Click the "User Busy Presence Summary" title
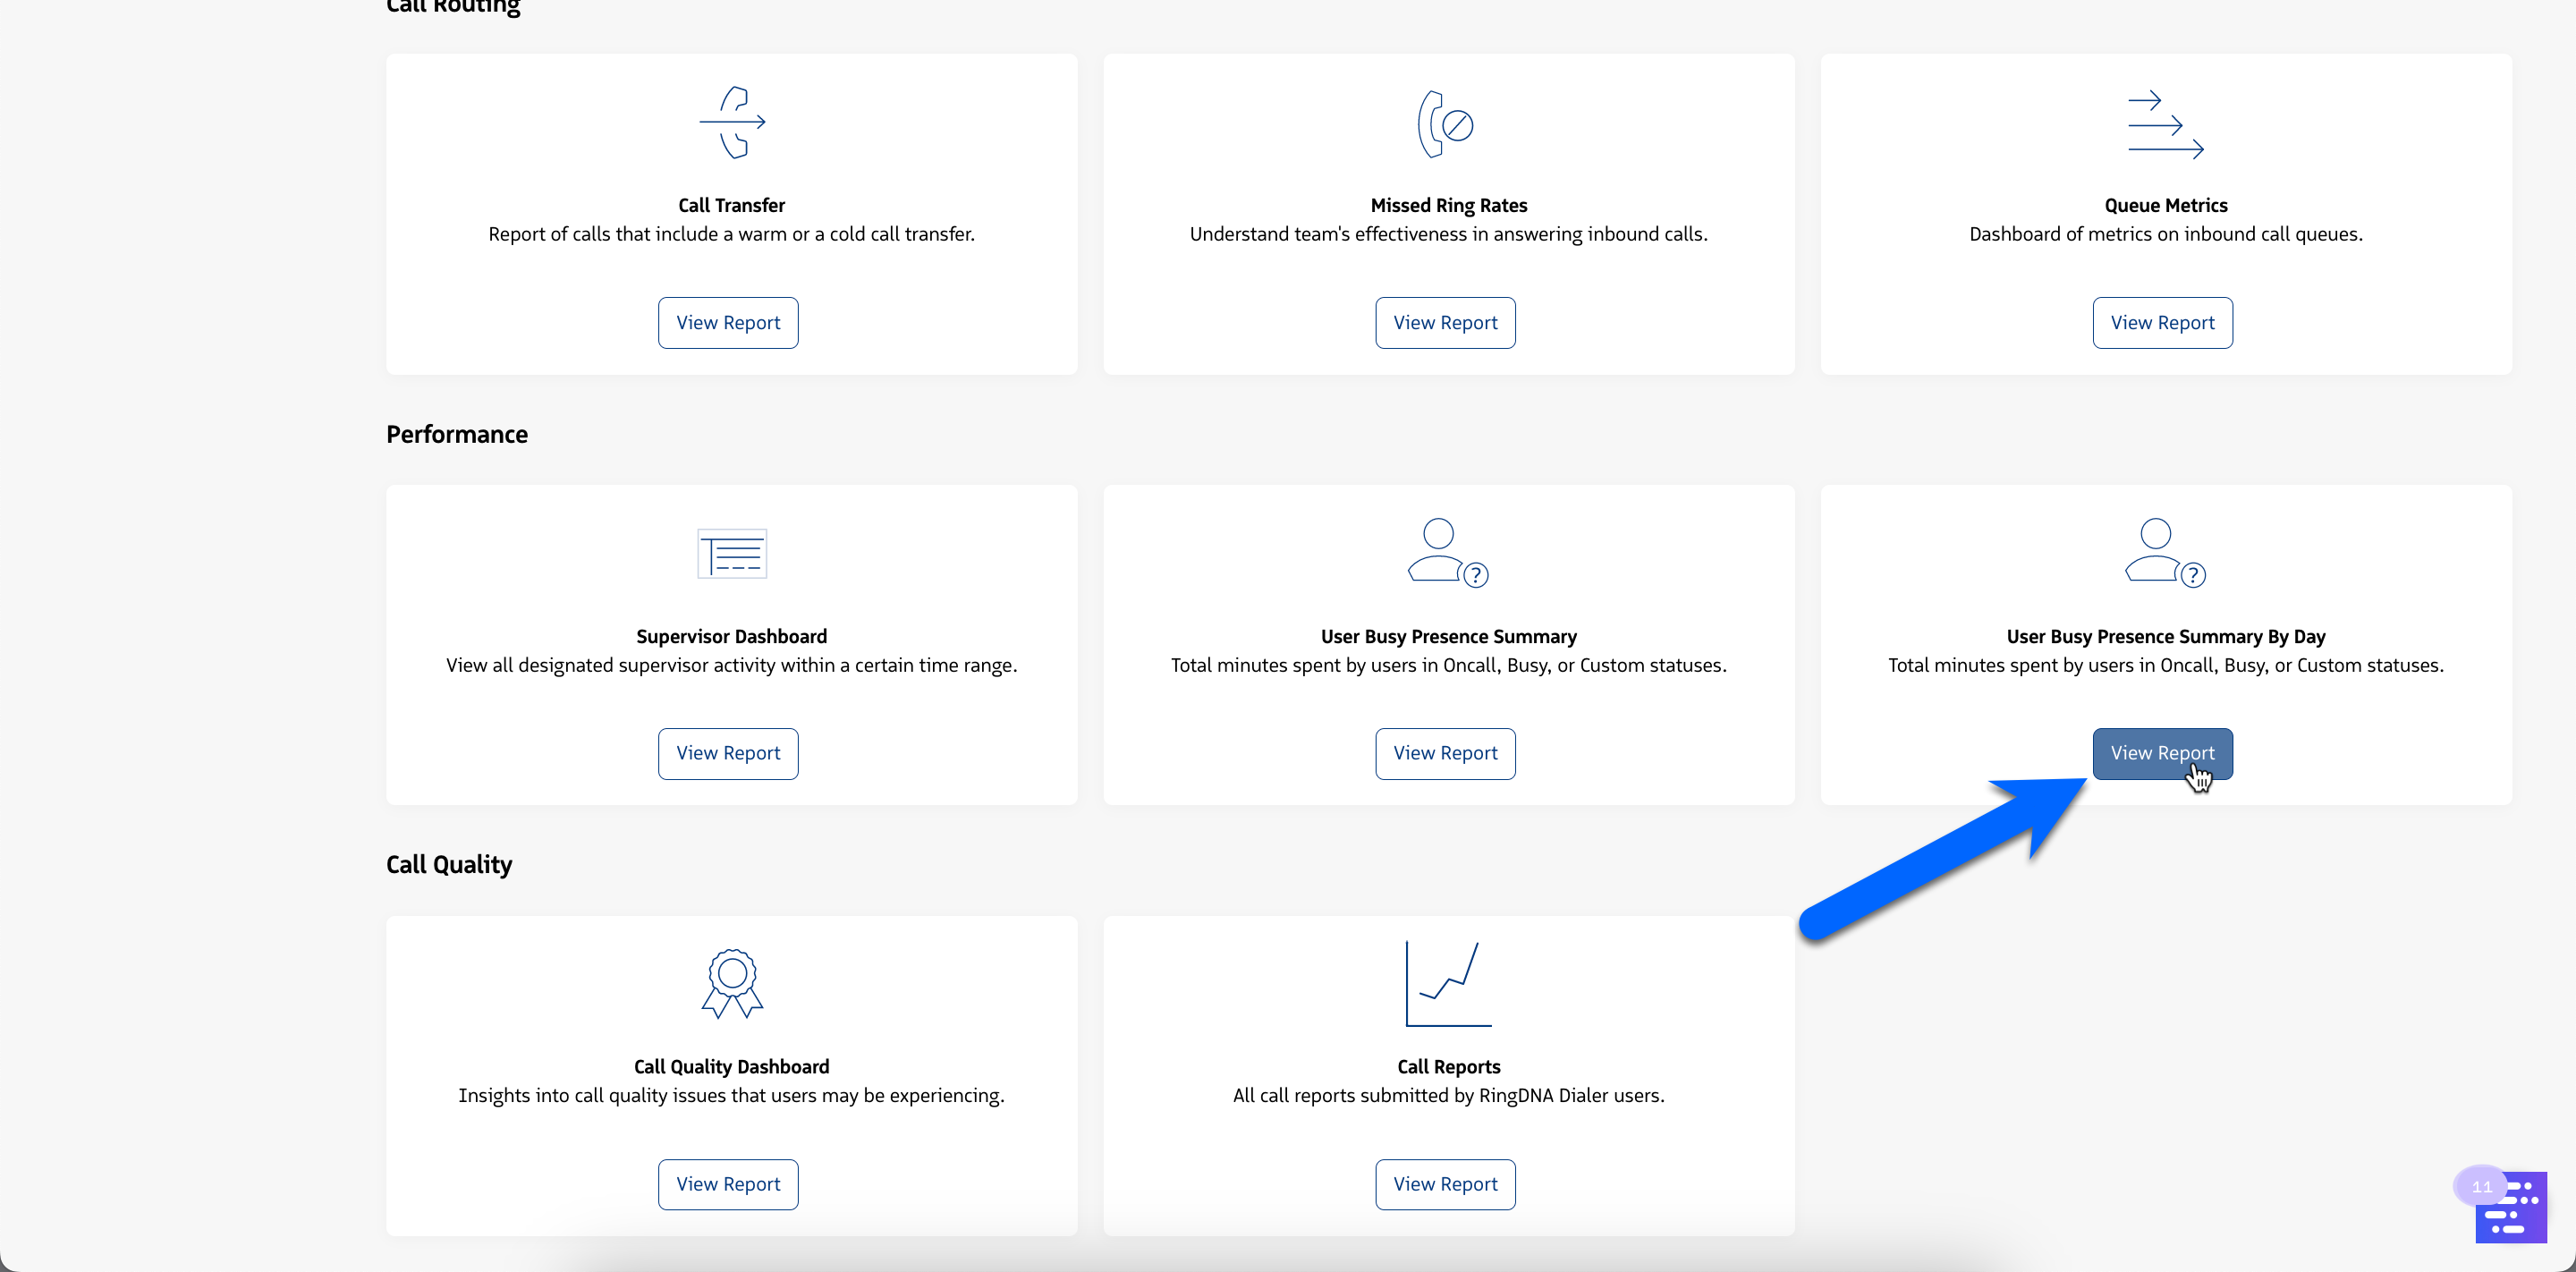 1448,636
